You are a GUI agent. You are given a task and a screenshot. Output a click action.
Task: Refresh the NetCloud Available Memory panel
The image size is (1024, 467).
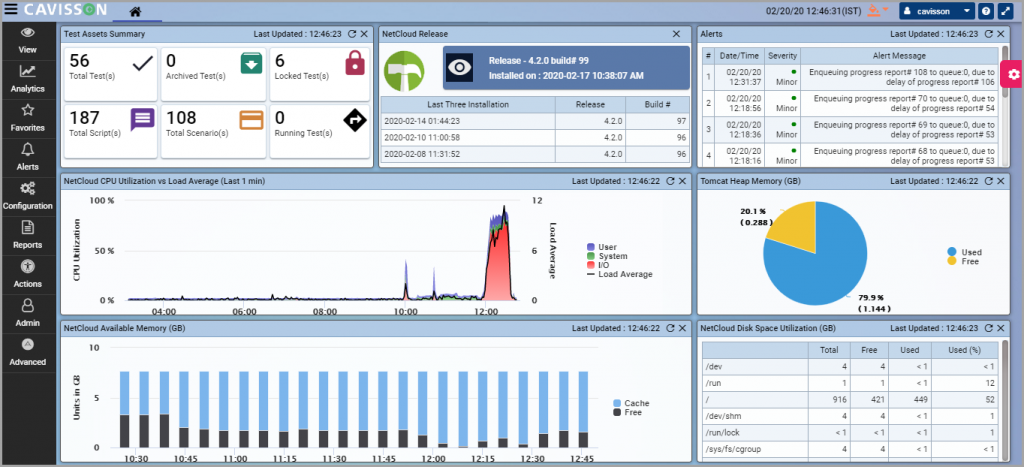(x=670, y=328)
